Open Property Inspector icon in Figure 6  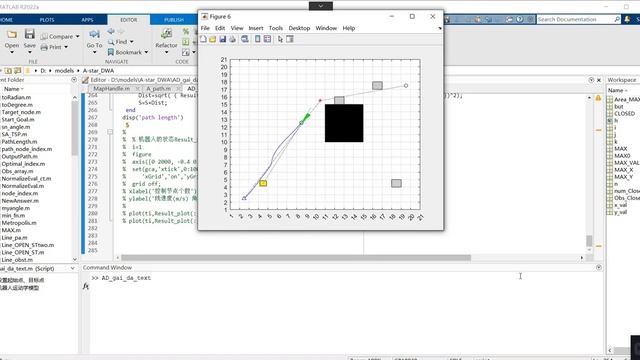pos(290,39)
